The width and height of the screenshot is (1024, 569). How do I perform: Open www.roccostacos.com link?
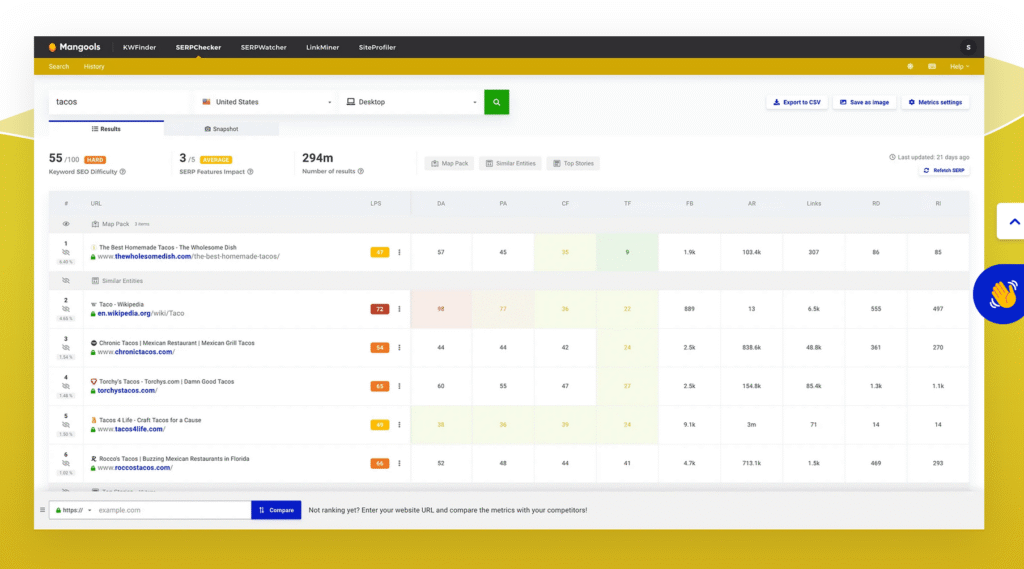[x=135, y=468]
